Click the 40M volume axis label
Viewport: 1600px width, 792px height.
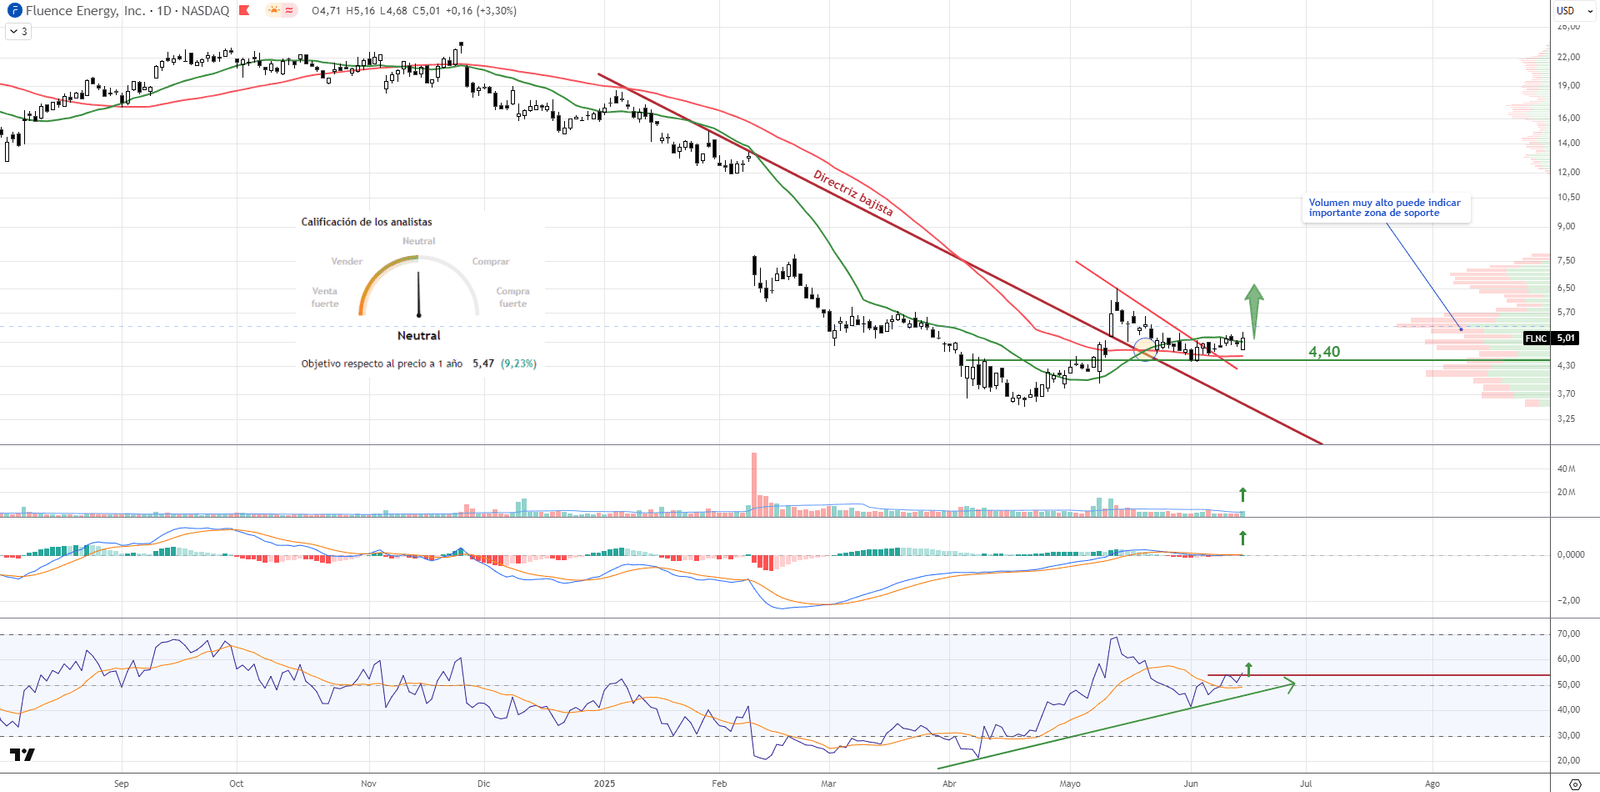[1566, 468]
